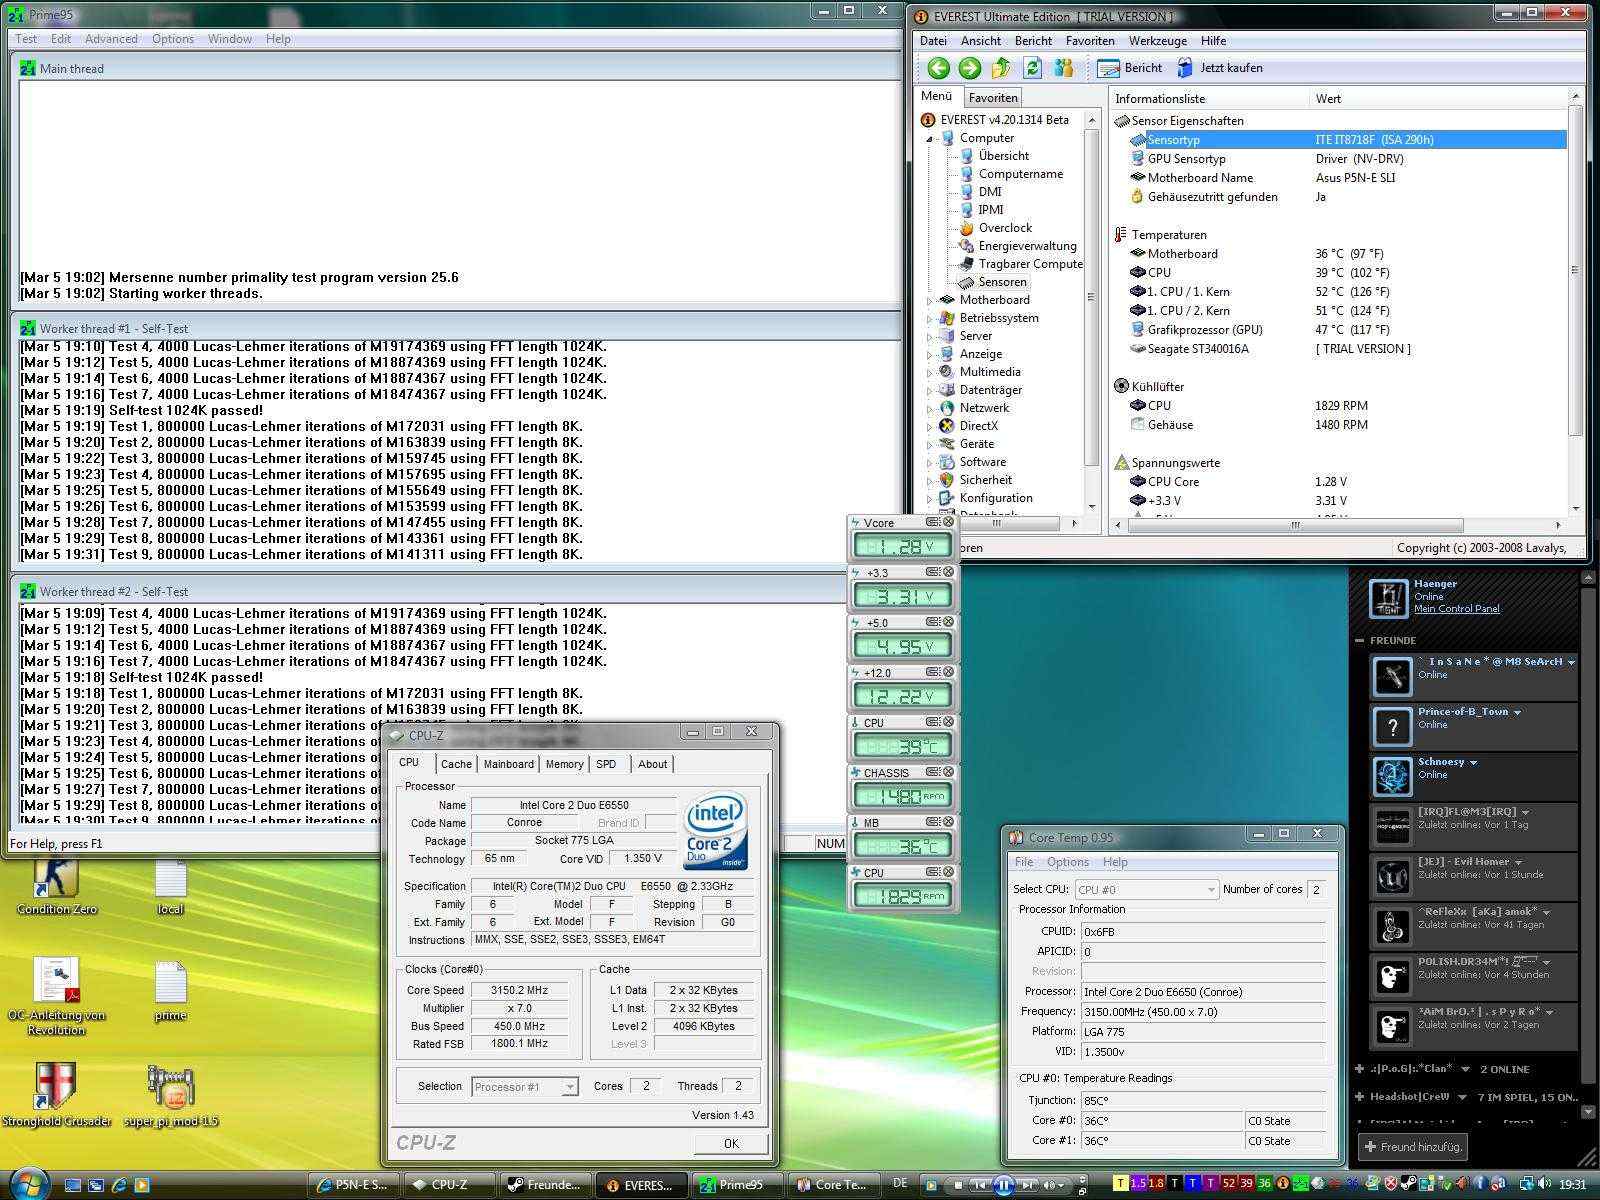Open the Schnoesy friend dropdown arrow
1600x1200 pixels.
1473,762
